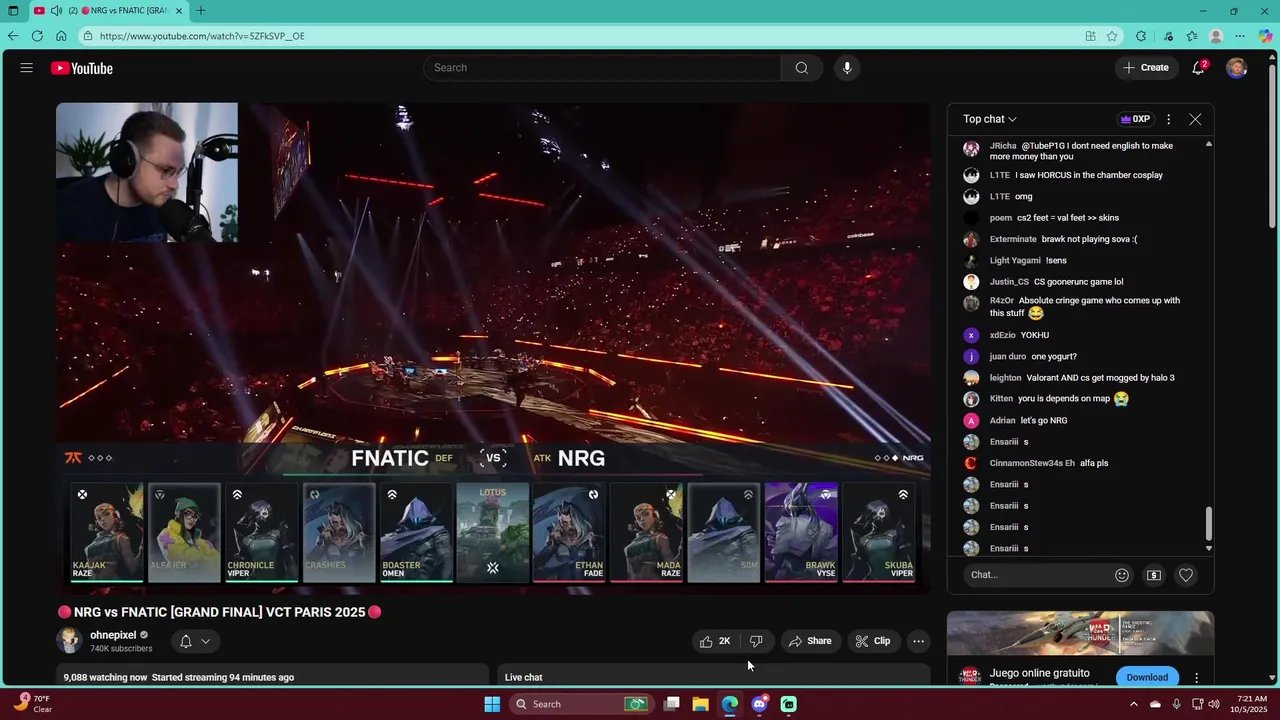The width and height of the screenshot is (1280, 720).
Task: Open the chat emoji picker
Action: [x=1122, y=575]
